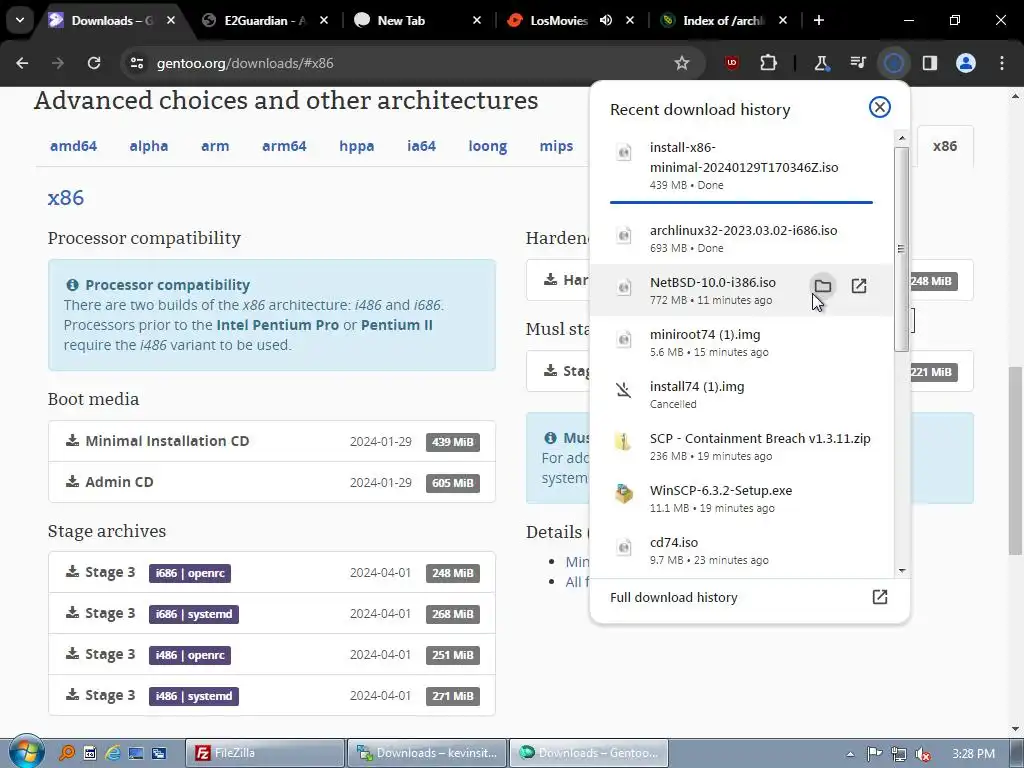Screen dimensions: 1024x768
Task: Select the x86 architecture tab
Action: click(945, 146)
